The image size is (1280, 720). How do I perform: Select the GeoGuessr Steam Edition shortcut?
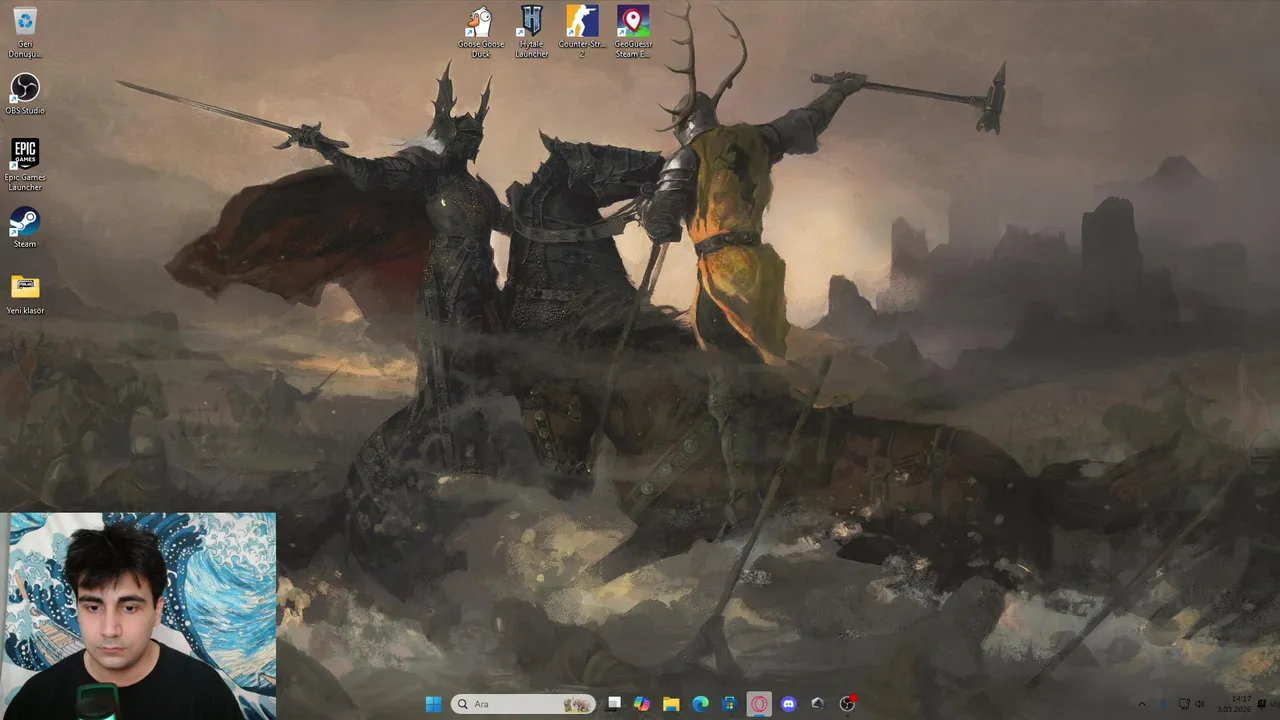[x=633, y=32]
